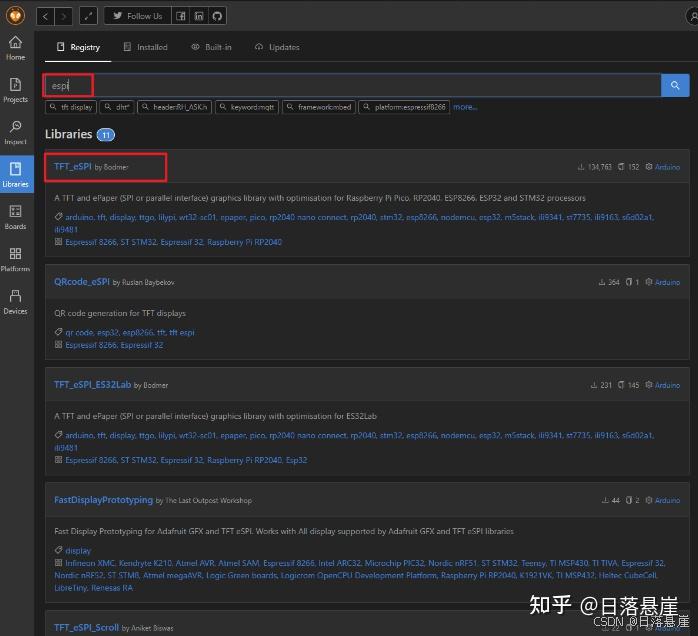Viewport: 698px width, 636px height.
Task: Open the TFT_eSPI_Scroll library link
Action: [x=86, y=628]
